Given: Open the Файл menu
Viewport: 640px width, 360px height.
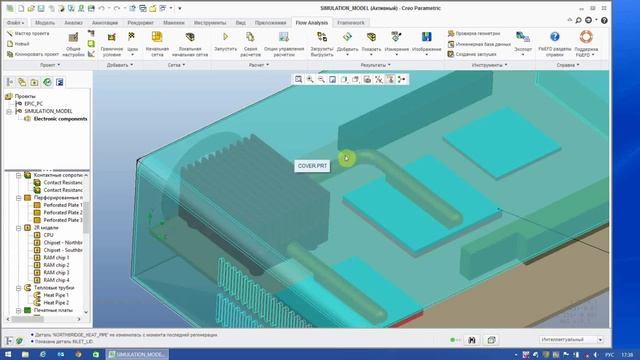Looking at the screenshot, I should click(x=16, y=23).
